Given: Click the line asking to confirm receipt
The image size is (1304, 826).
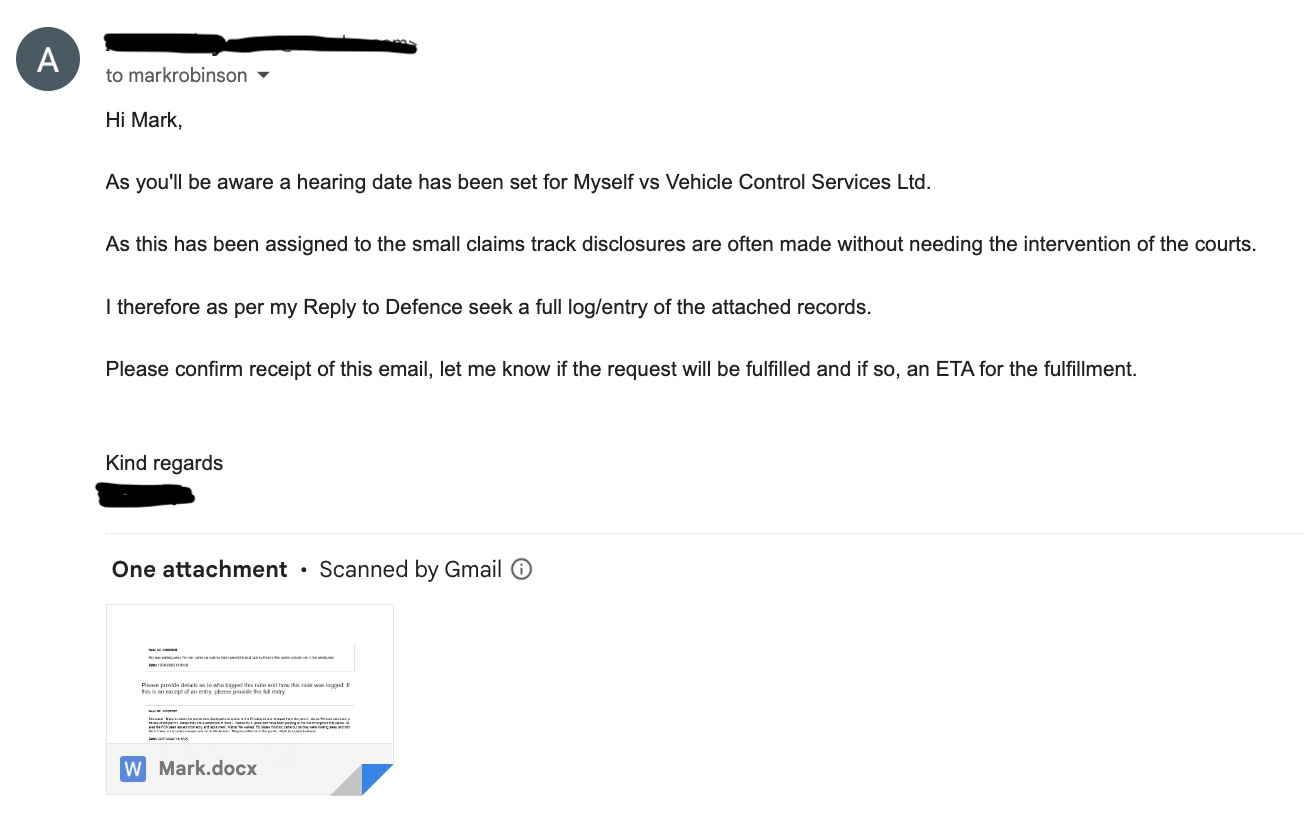Looking at the screenshot, I should tap(621, 369).
